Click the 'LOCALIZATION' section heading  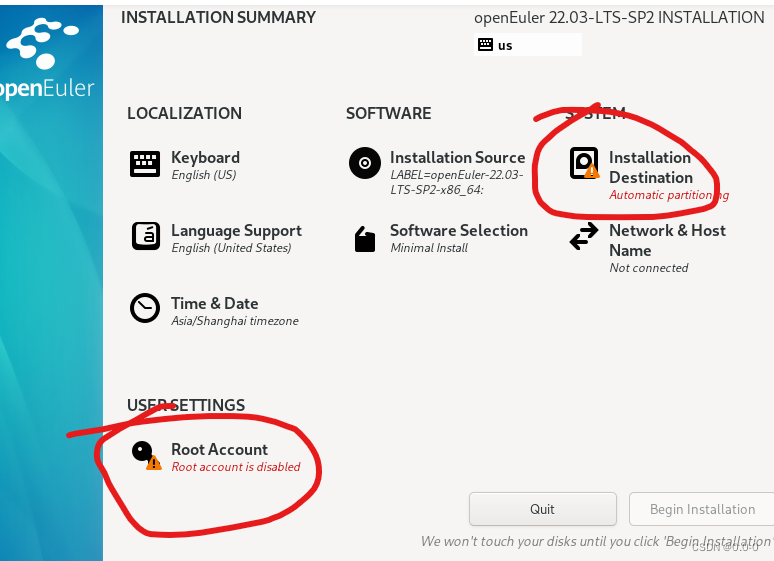point(185,113)
